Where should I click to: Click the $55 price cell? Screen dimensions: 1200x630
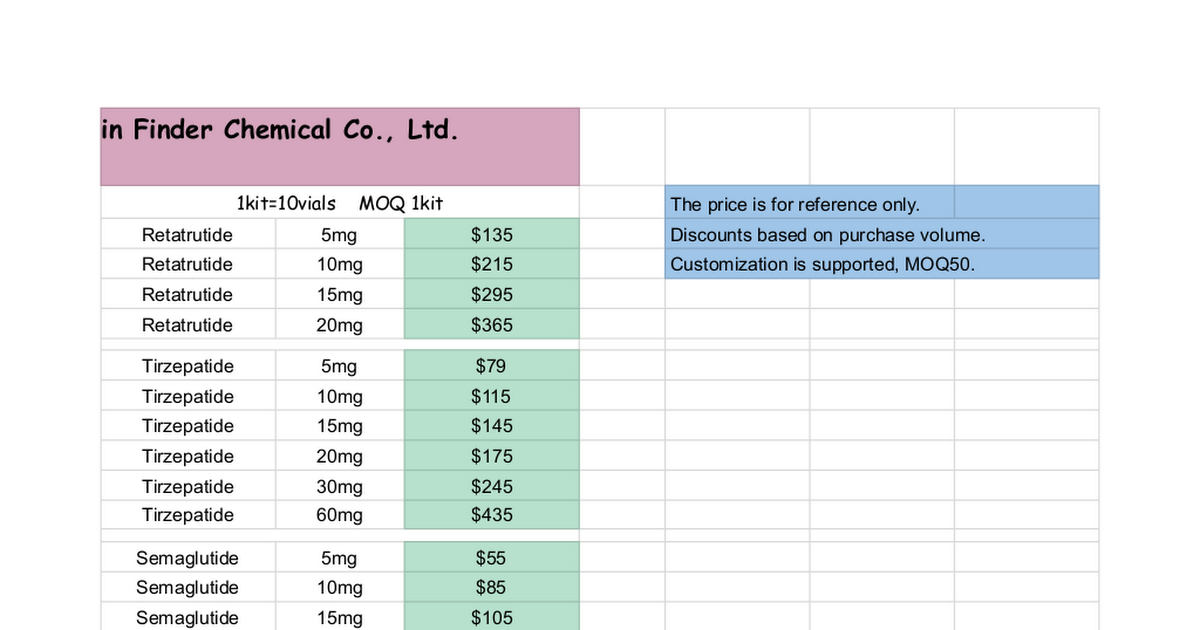tap(492, 558)
